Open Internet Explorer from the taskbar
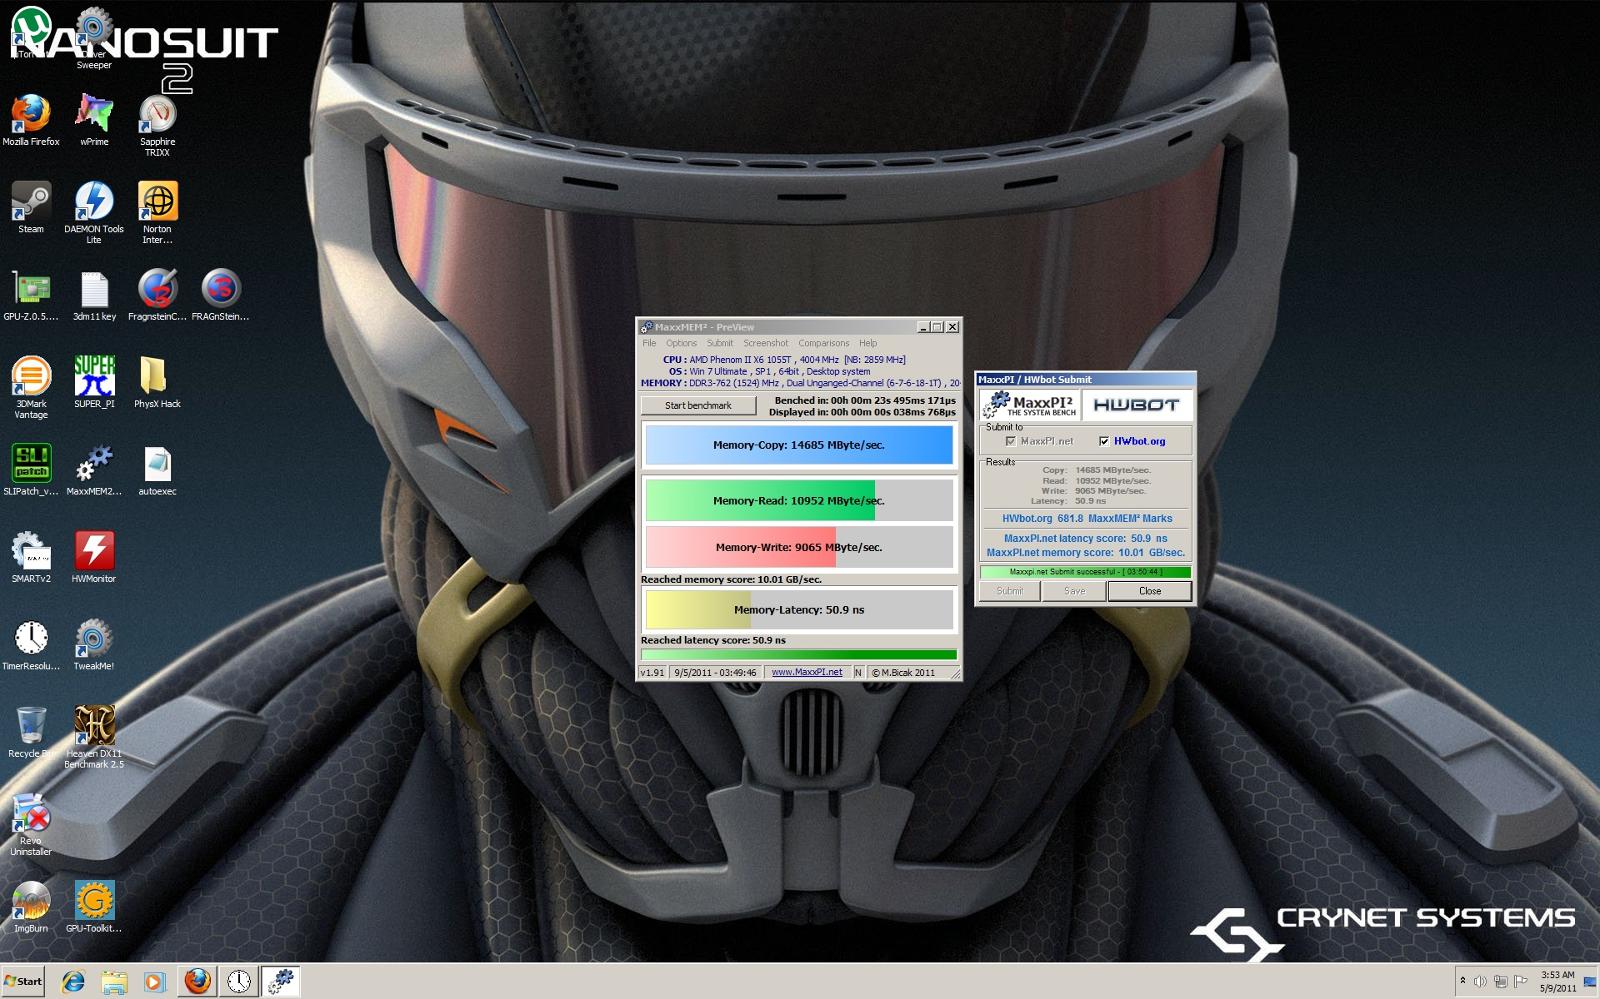Image resolution: width=1600 pixels, height=999 pixels. pyautogui.click(x=73, y=981)
